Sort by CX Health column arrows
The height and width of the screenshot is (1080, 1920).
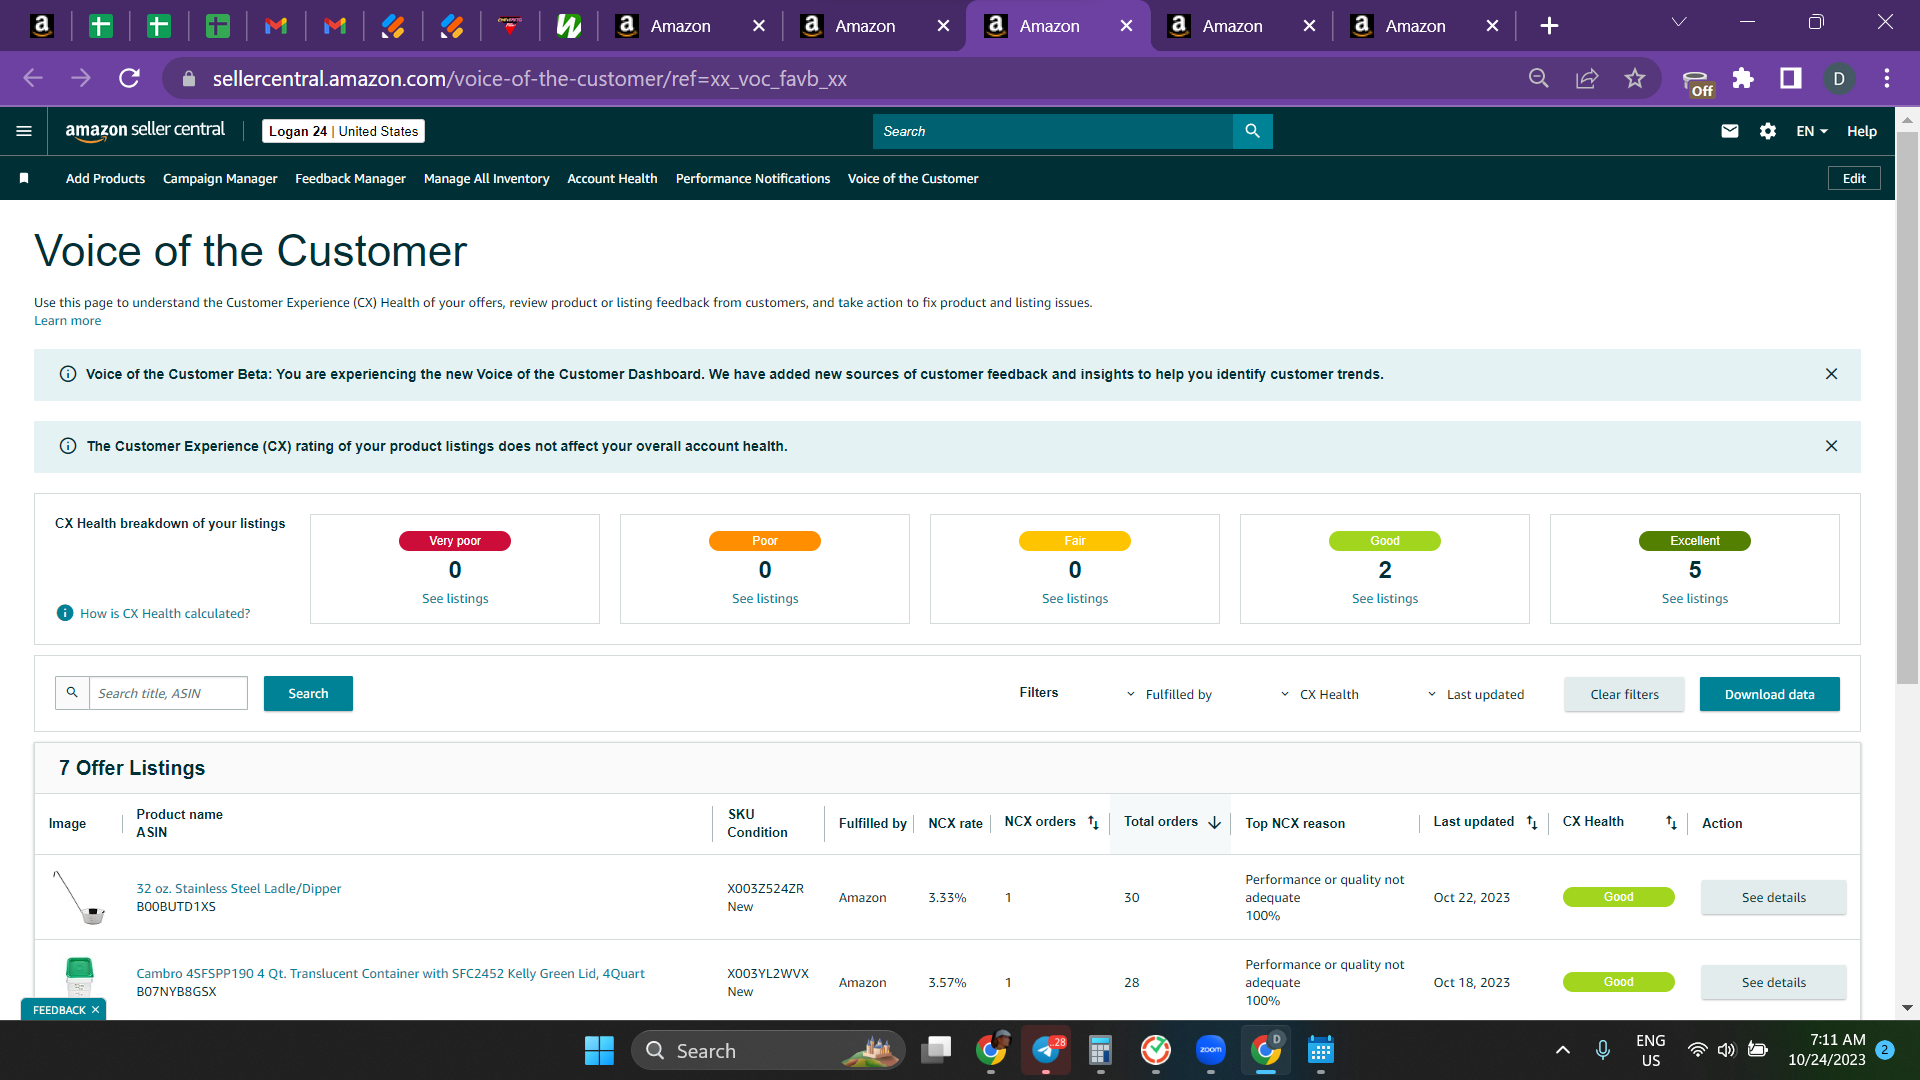tap(1670, 822)
